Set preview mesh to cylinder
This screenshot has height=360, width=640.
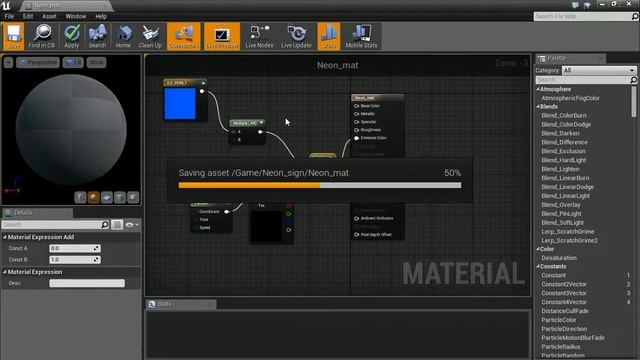pyautogui.click(x=80, y=198)
